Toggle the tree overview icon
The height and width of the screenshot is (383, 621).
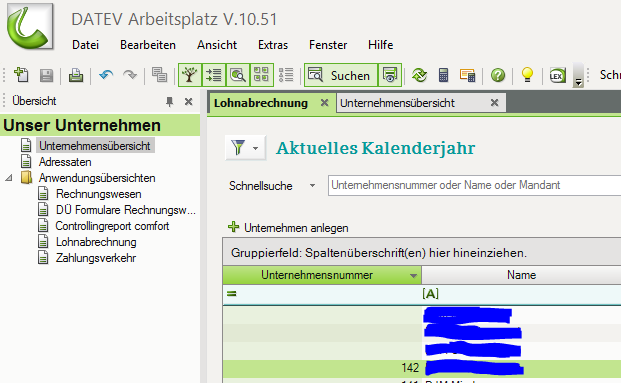190,75
